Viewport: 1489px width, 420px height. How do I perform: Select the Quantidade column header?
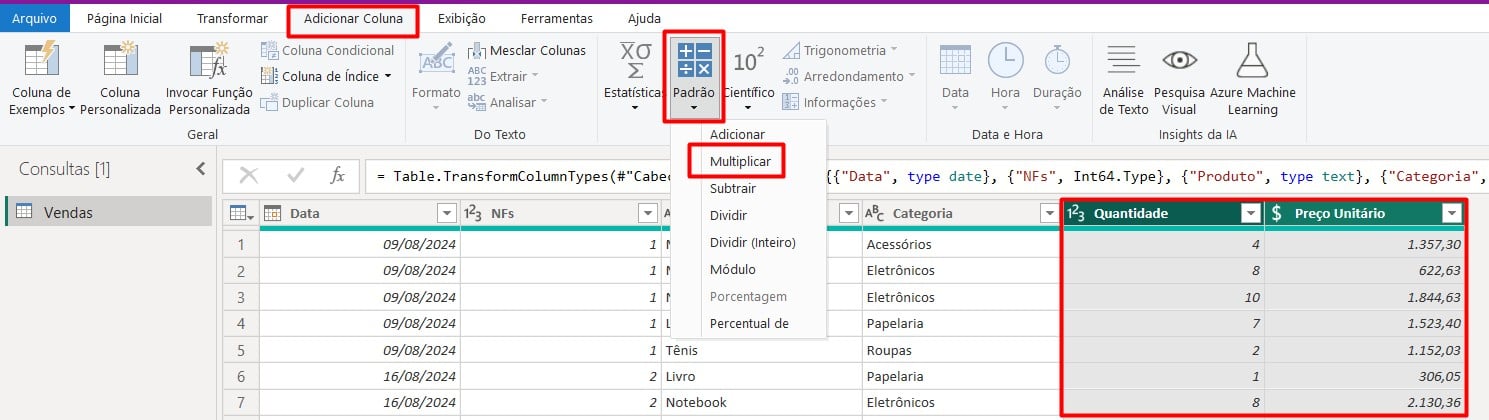pos(1163,213)
